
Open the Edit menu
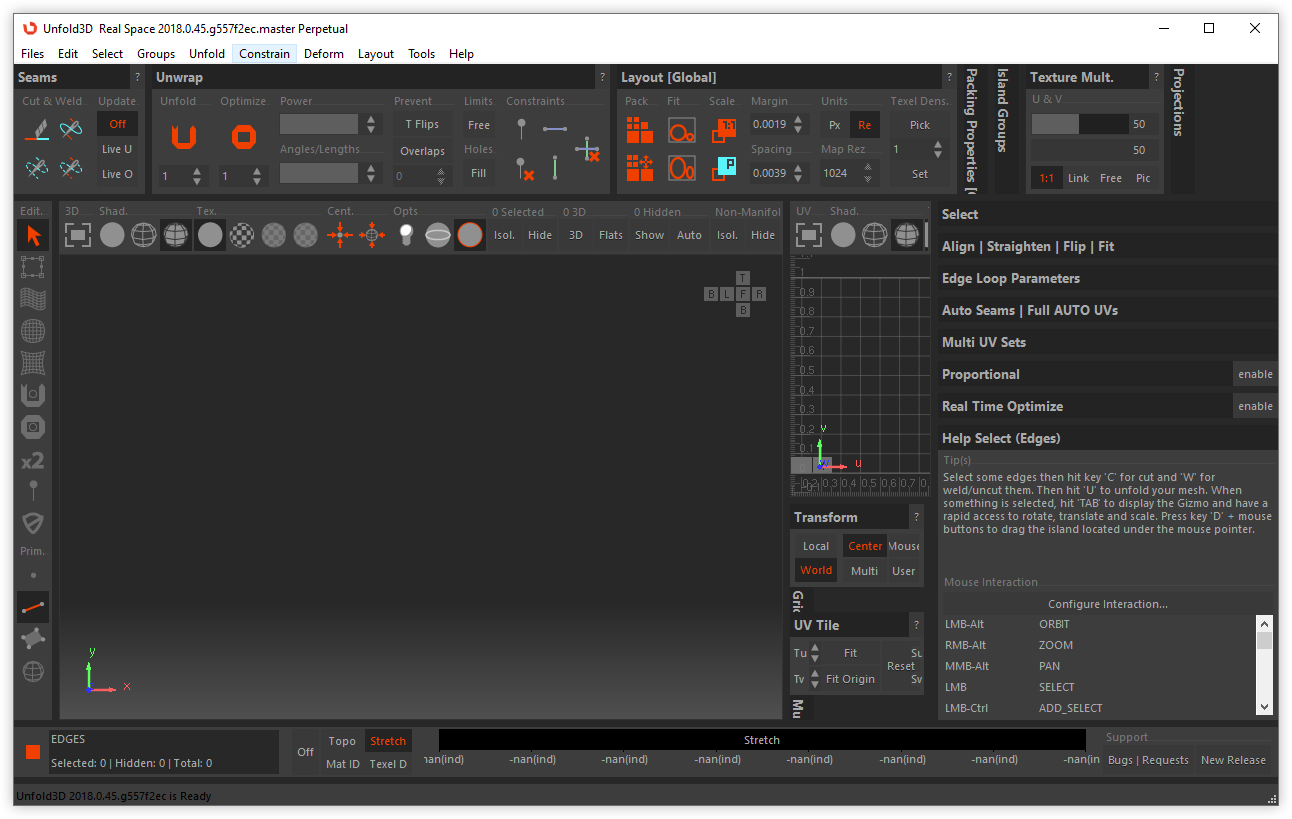(68, 54)
